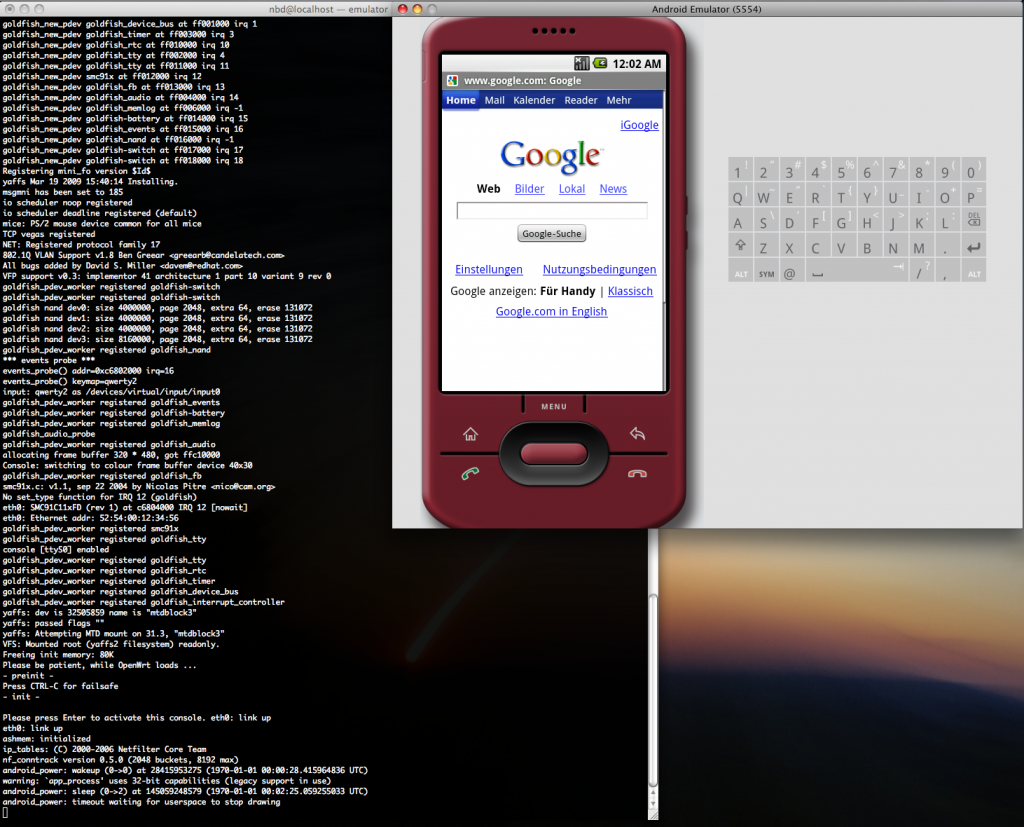Screen dimensions: 1024x827
Task: Click the 12:02 AM clock in status bar
Action: [x=637, y=63]
